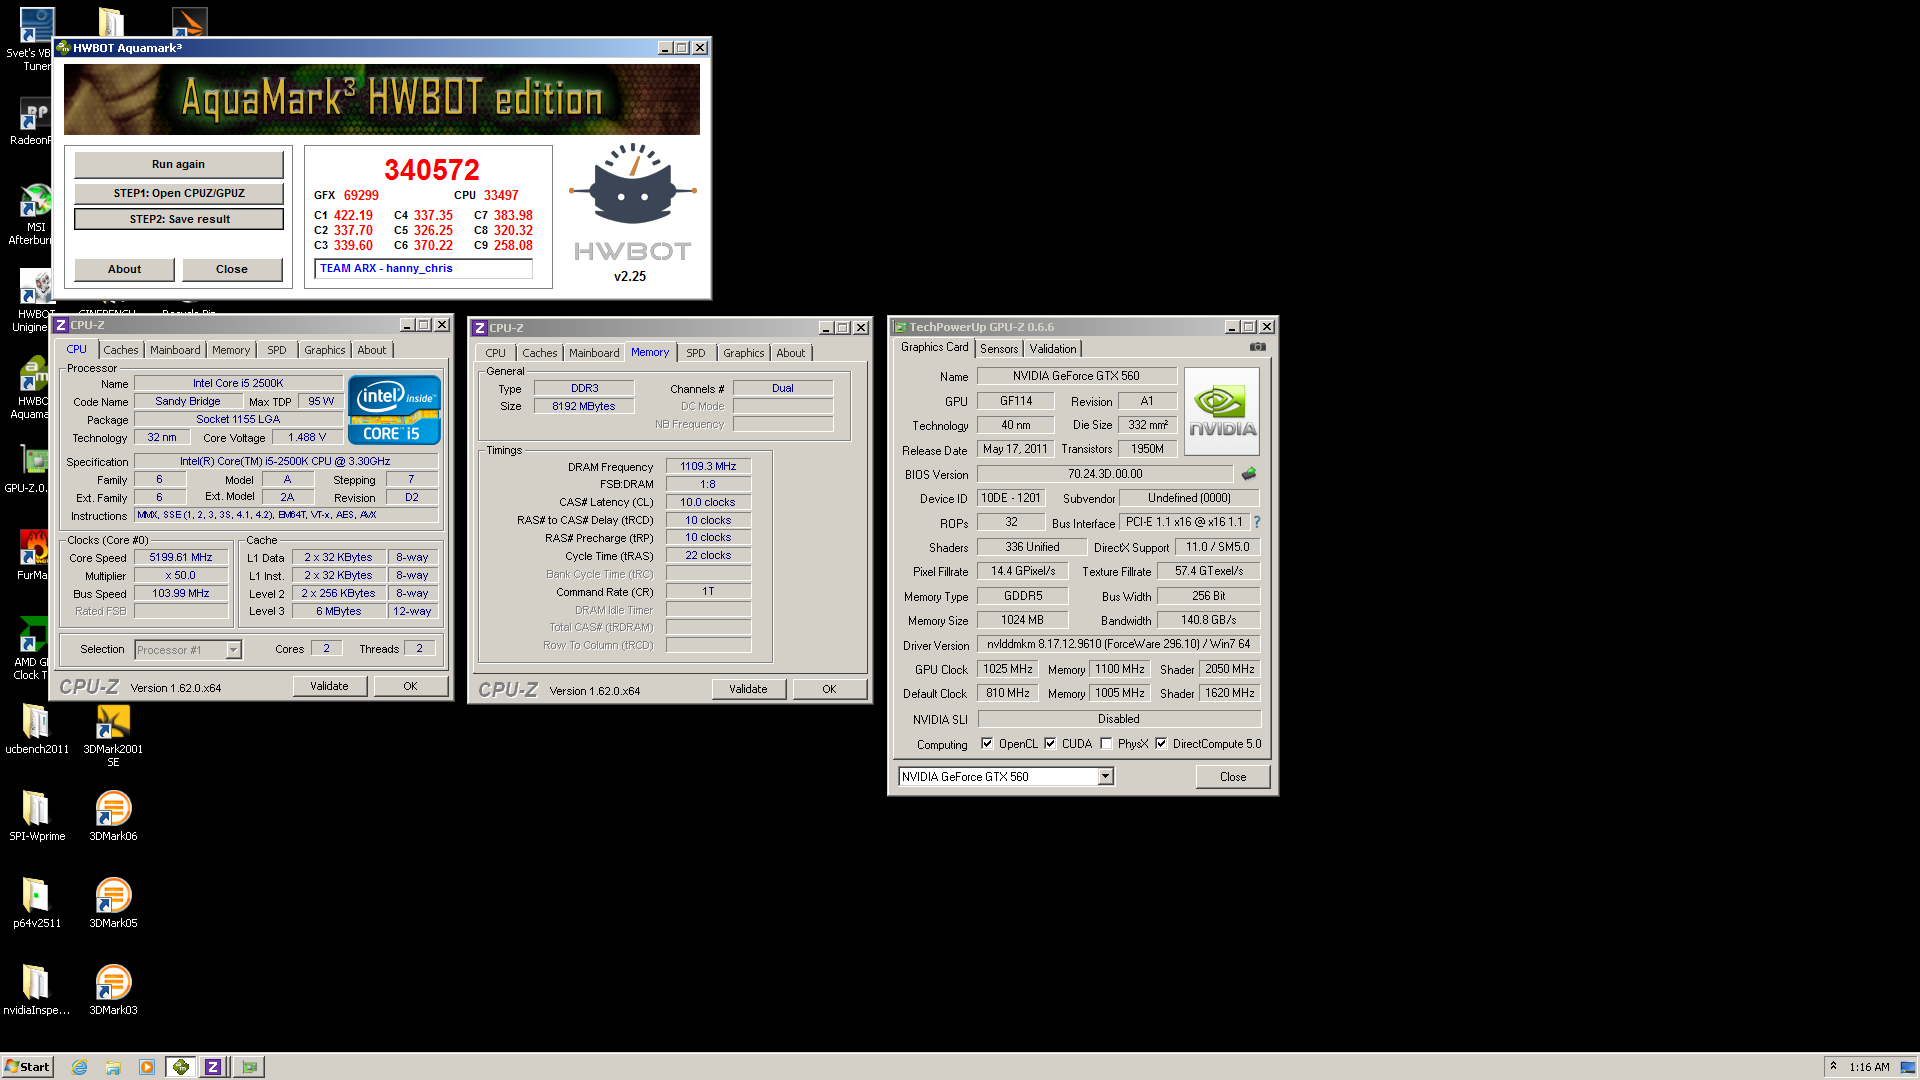1920x1080 pixels.
Task: Click the HWBOT robot logo
Action: click(632, 186)
